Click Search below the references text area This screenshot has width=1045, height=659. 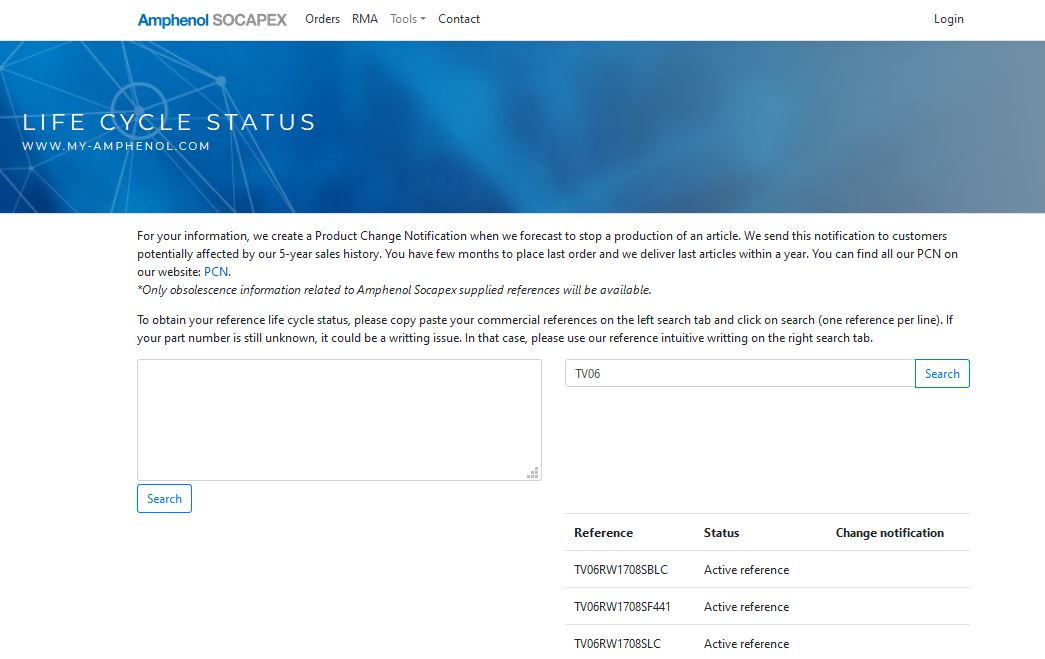pyautogui.click(x=164, y=498)
